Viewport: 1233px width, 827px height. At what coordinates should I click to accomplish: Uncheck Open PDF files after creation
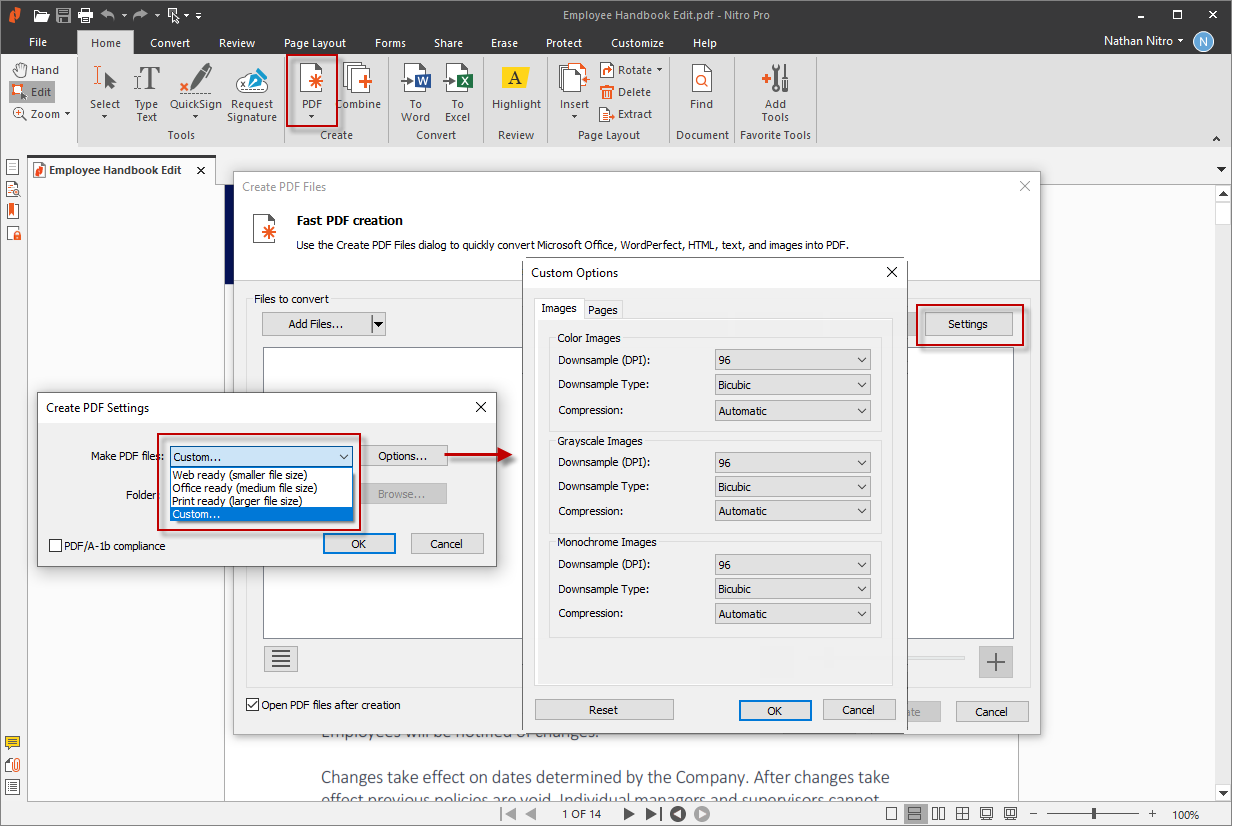pyautogui.click(x=252, y=705)
